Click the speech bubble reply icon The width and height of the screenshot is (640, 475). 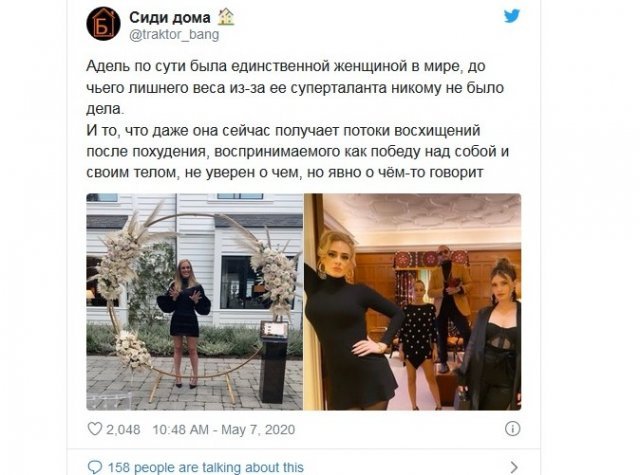coord(95,467)
